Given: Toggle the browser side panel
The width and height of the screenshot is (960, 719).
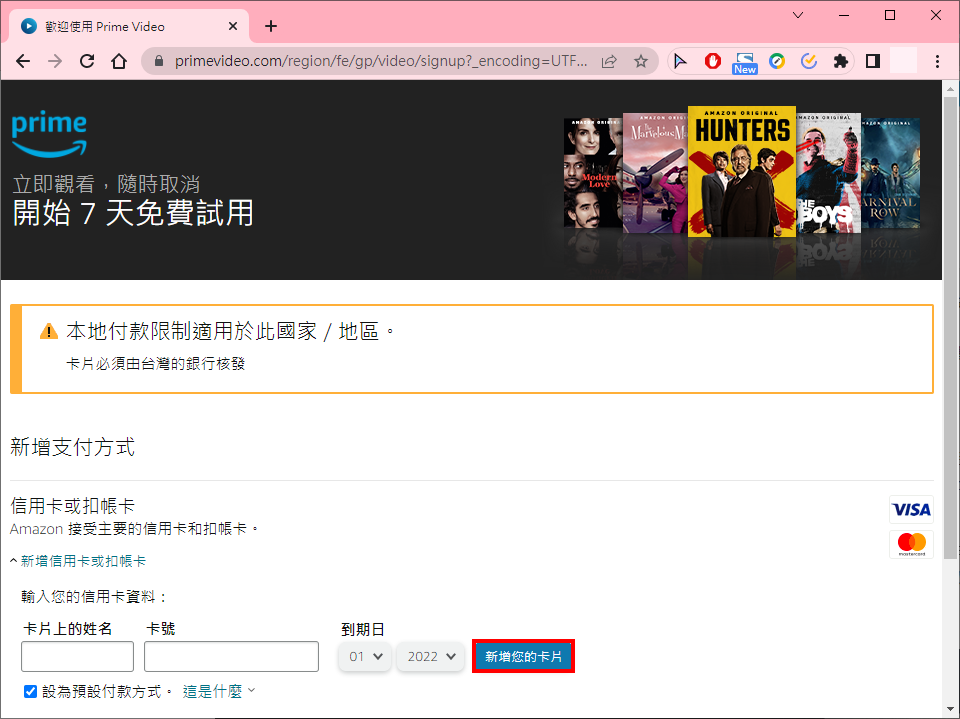Looking at the screenshot, I should [x=873, y=61].
